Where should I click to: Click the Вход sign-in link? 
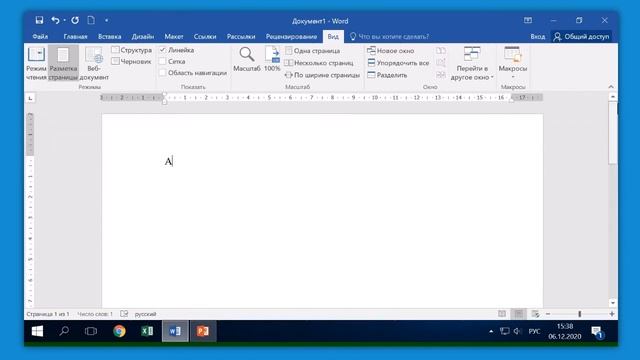(538, 36)
